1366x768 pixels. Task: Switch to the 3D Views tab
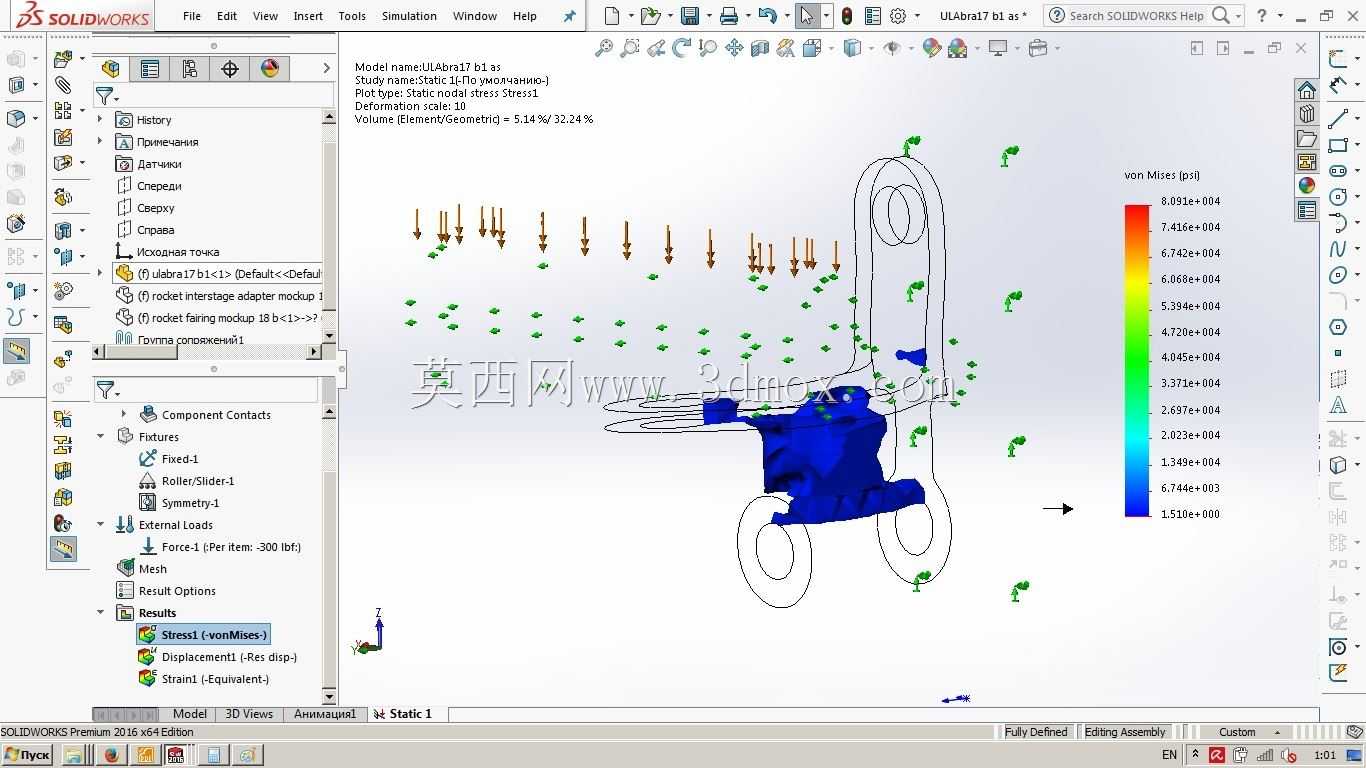pos(249,714)
